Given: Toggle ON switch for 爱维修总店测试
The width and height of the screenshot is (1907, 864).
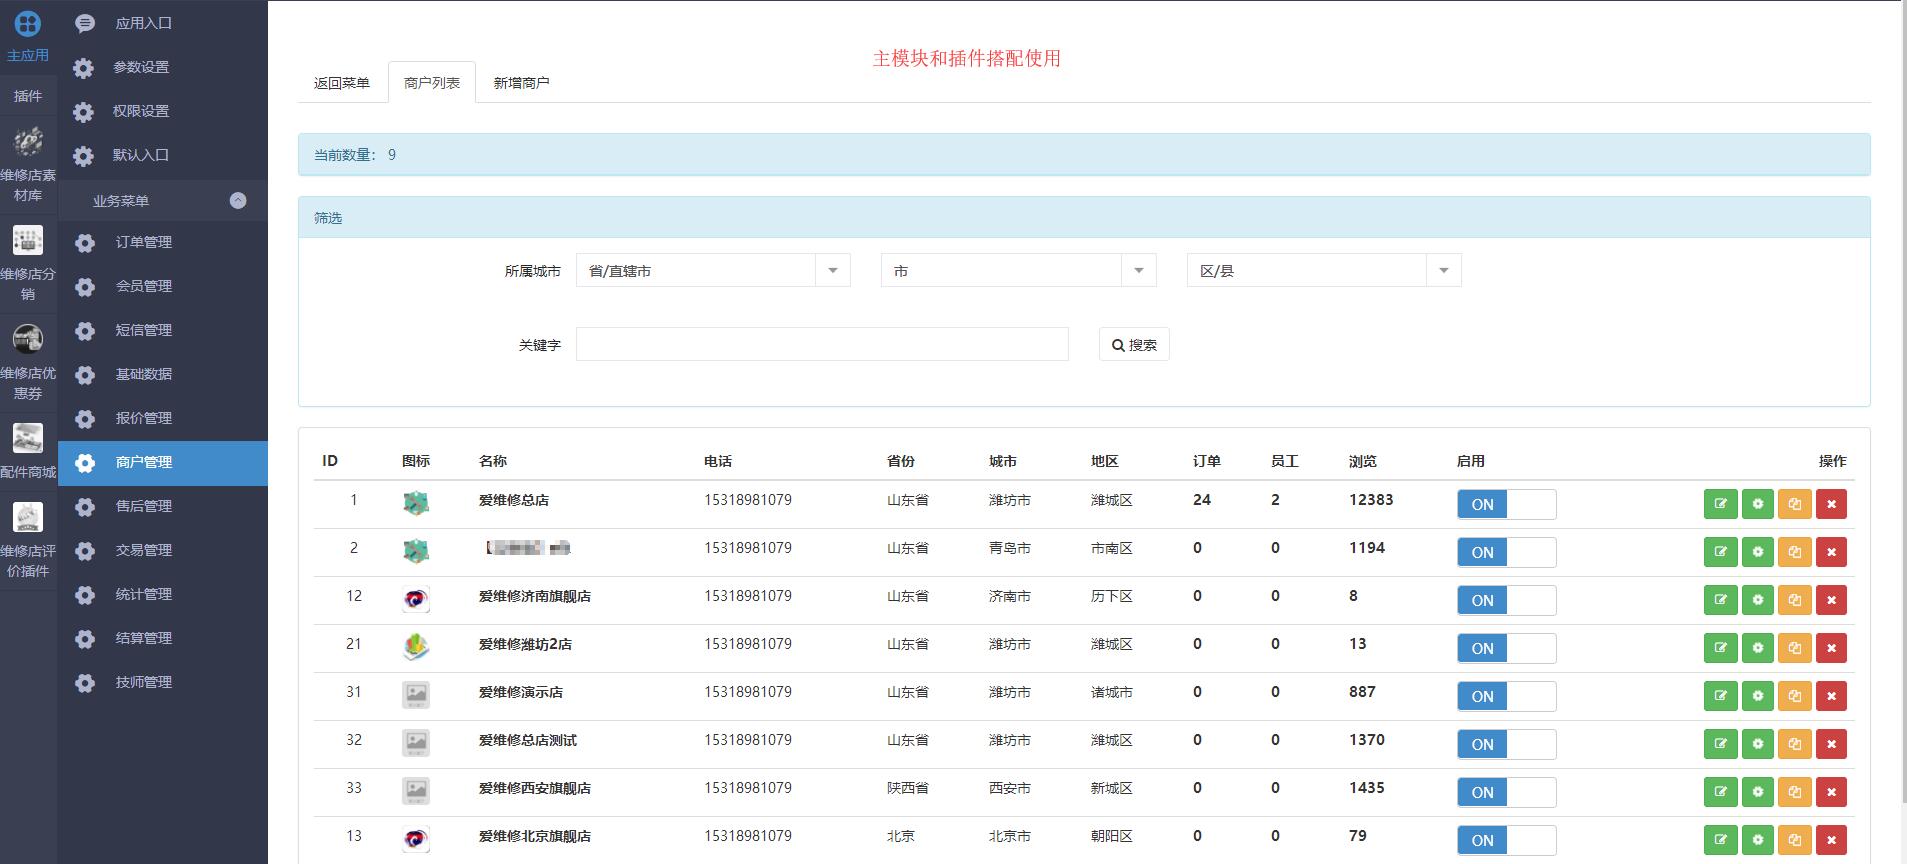Looking at the screenshot, I should point(1506,744).
